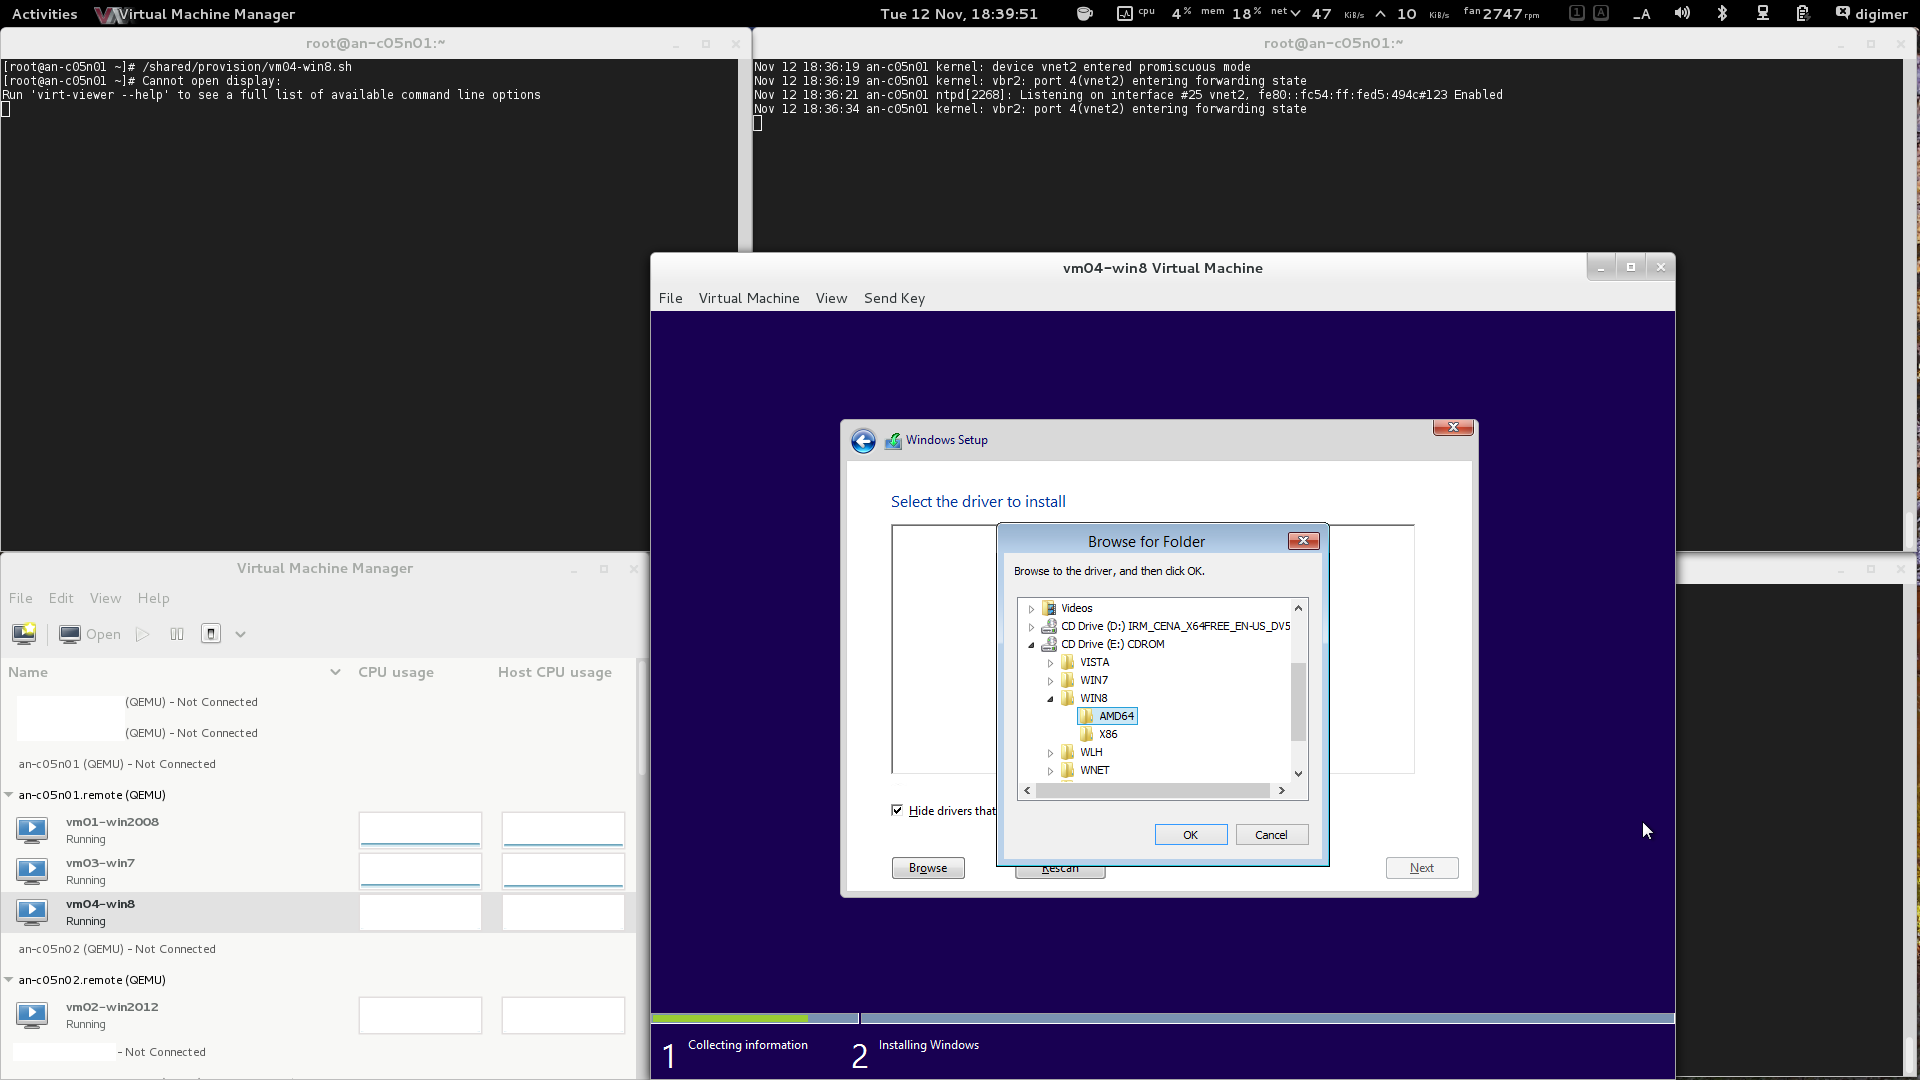Open Edit menu in Virtual Machine Manager
The image size is (1920, 1080).
[x=61, y=598]
